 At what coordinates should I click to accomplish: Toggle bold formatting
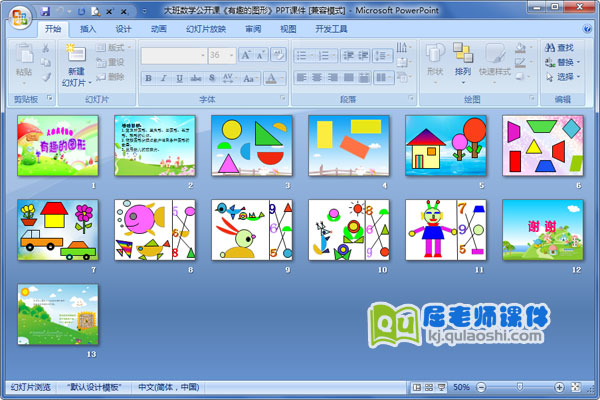[x=147, y=76]
